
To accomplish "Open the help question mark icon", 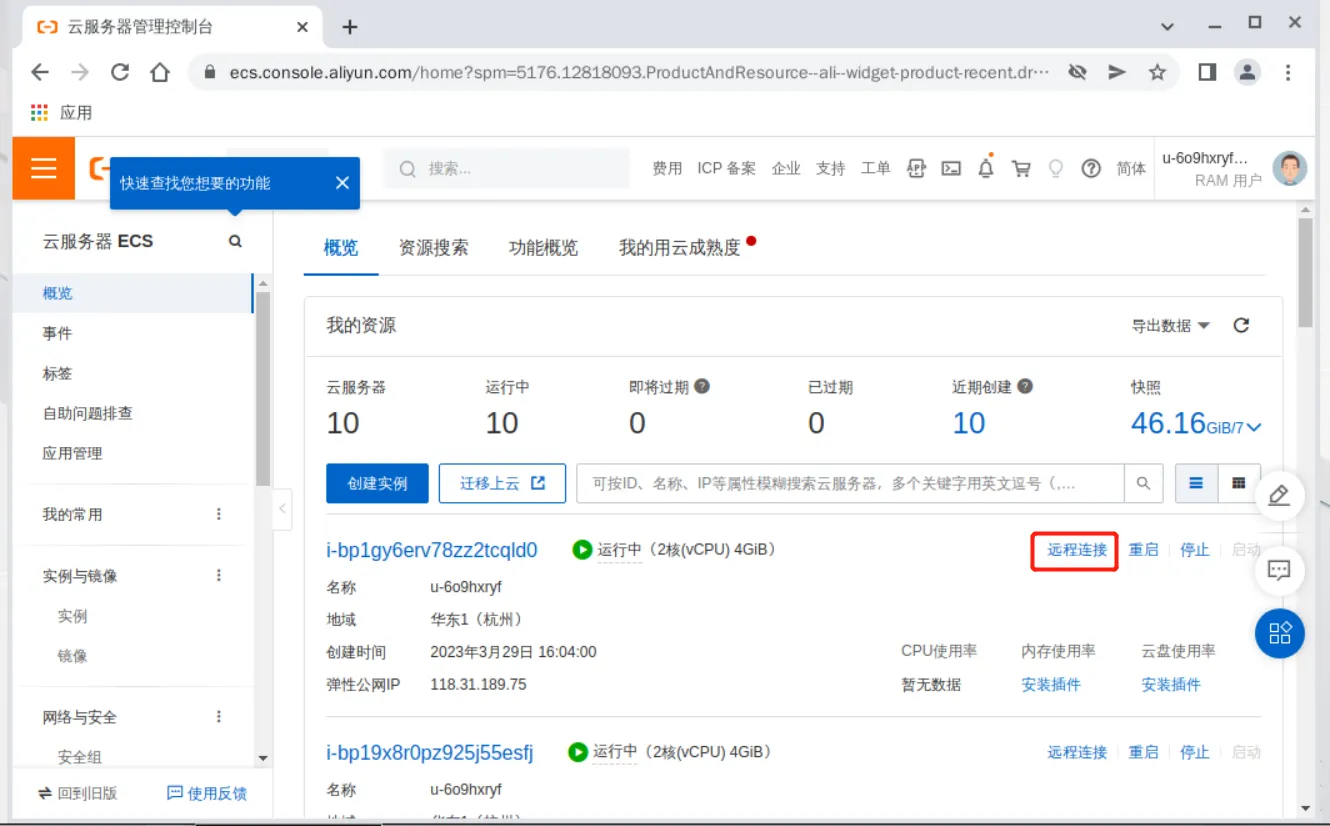I will pyautogui.click(x=1091, y=168).
